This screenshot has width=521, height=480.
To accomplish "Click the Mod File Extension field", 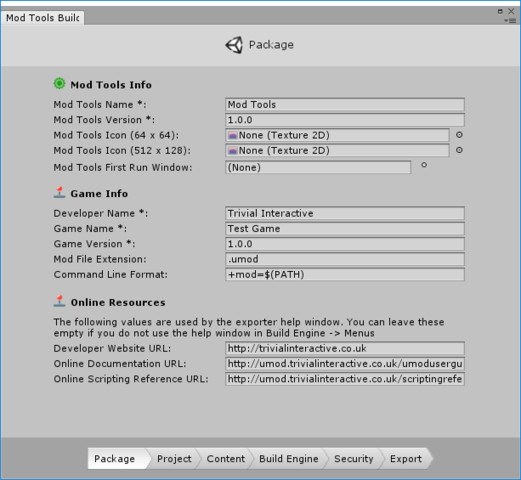I will coord(345,259).
